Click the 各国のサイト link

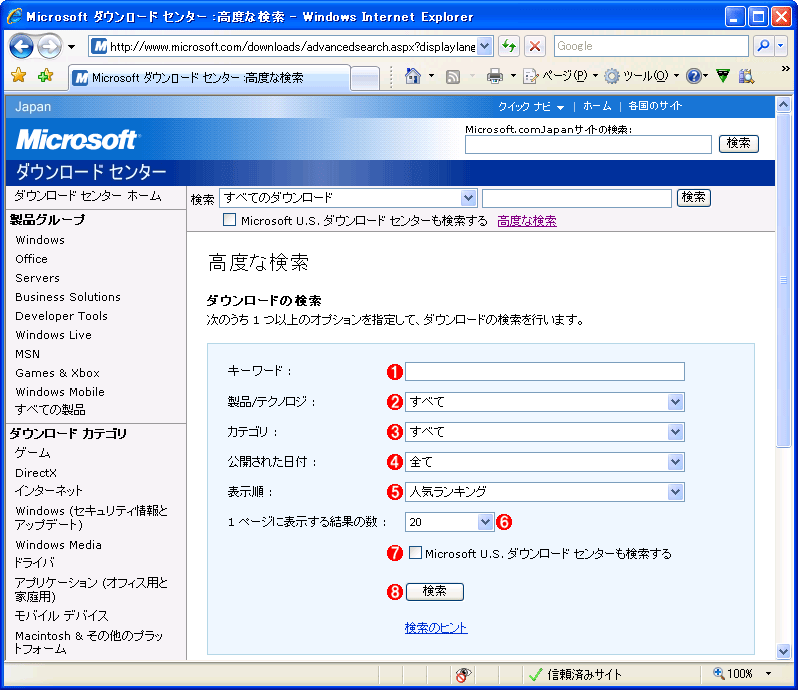(x=654, y=106)
